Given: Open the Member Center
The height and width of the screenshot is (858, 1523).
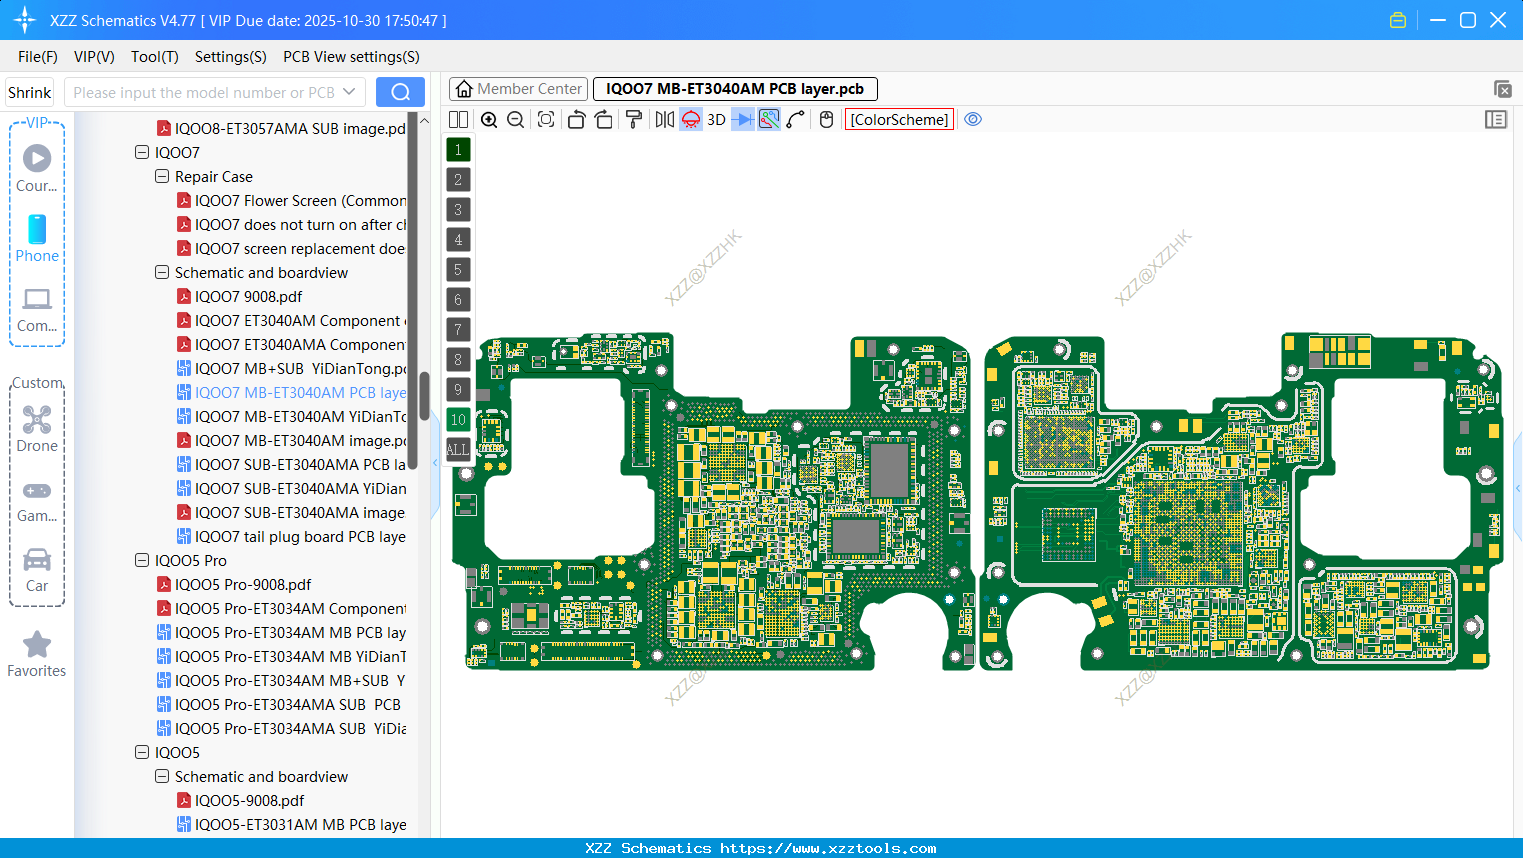Looking at the screenshot, I should click(x=518, y=88).
